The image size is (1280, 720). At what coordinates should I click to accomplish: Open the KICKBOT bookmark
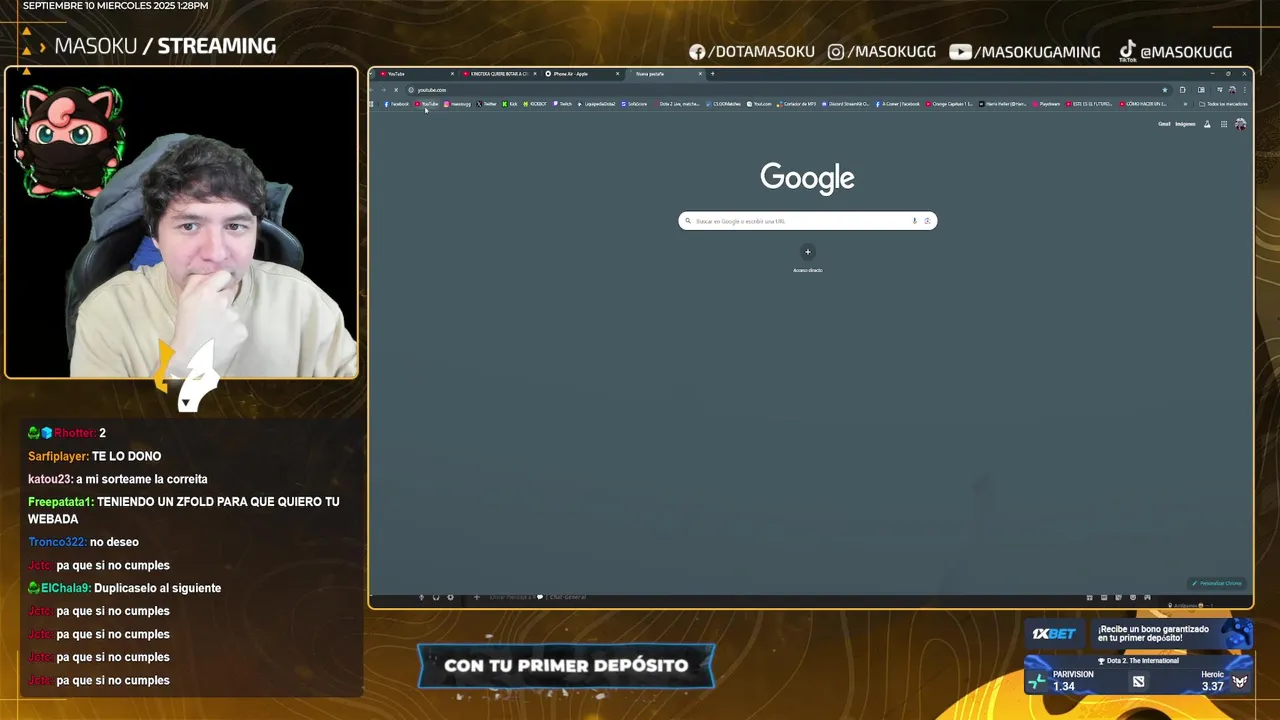pos(535,104)
